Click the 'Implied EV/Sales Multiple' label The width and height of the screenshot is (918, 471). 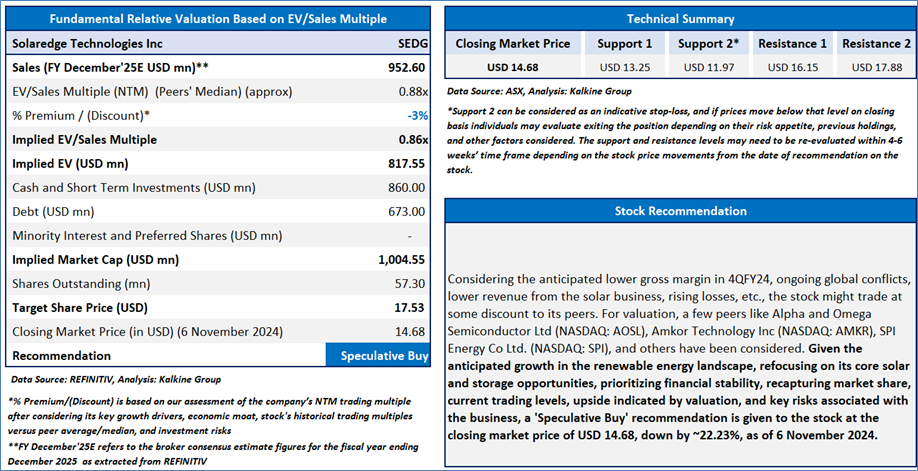point(84,140)
